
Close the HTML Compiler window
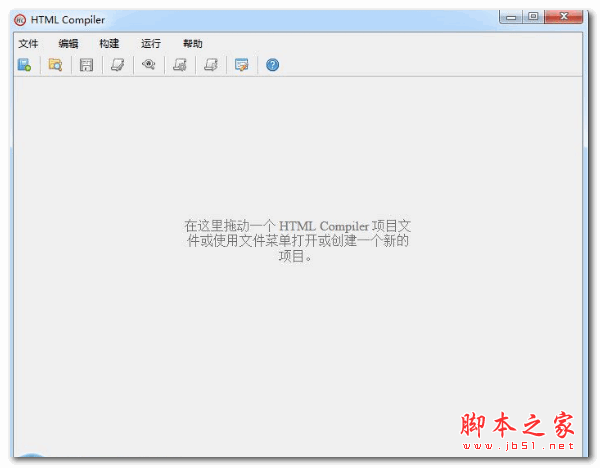[564, 17]
